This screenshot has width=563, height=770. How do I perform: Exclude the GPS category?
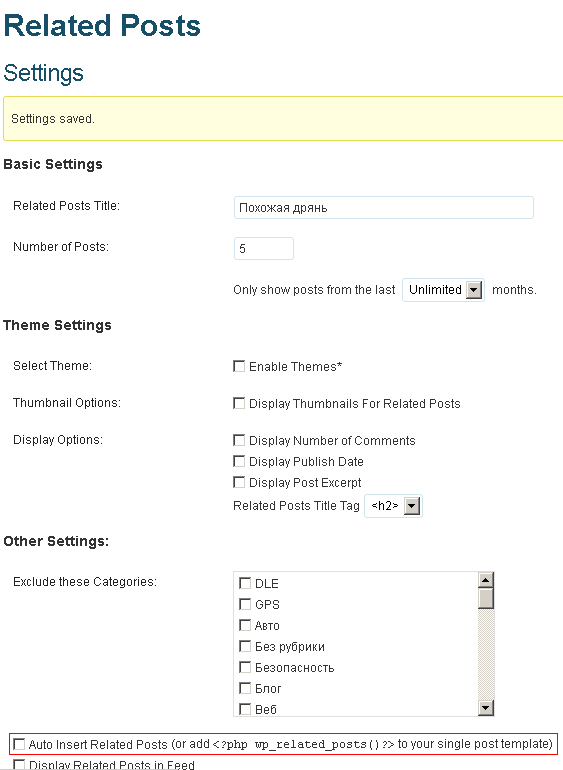pos(245,604)
